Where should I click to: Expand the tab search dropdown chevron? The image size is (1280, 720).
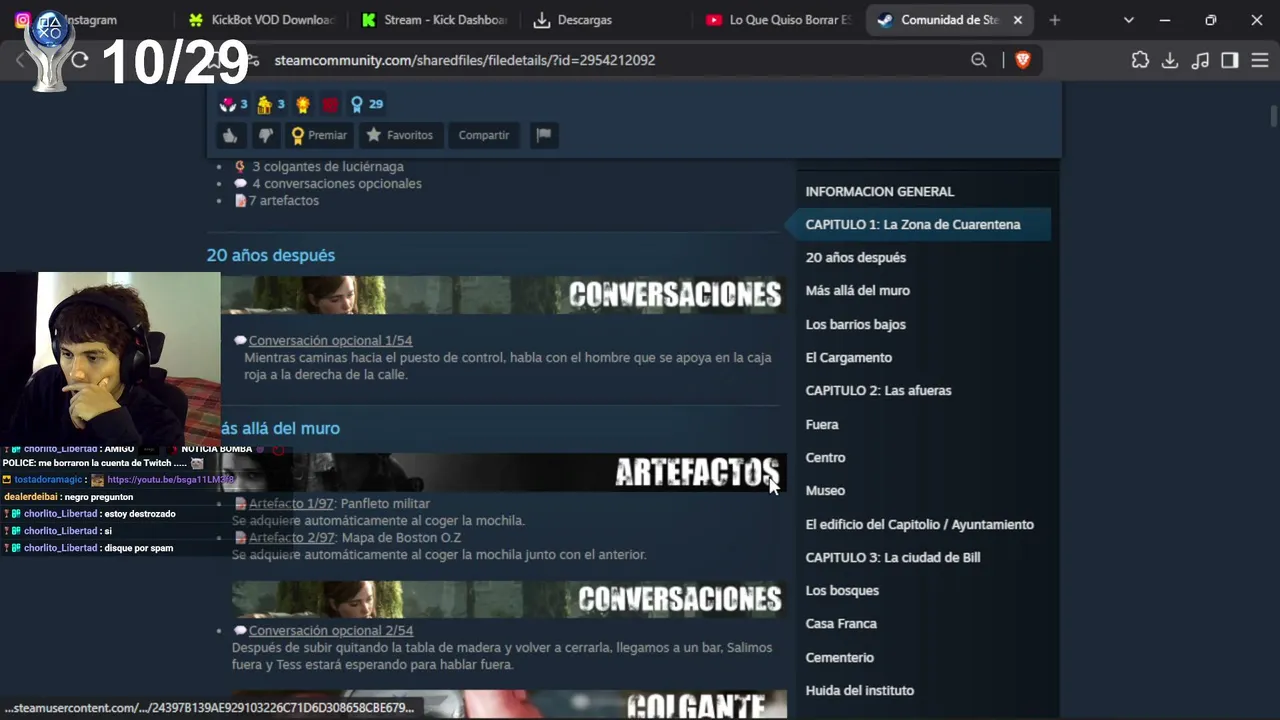point(1129,20)
